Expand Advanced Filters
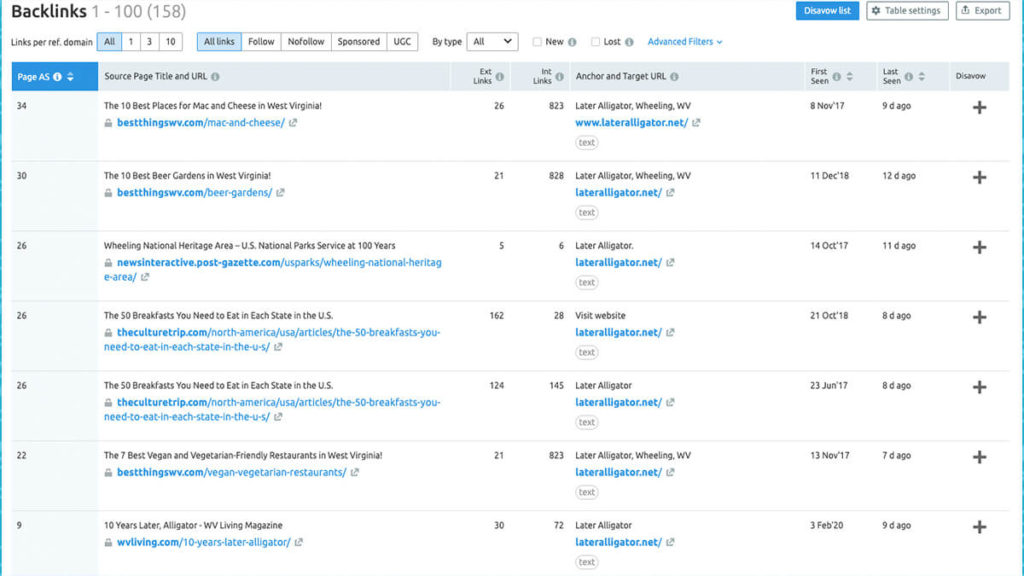The height and width of the screenshot is (576, 1024). click(x=685, y=42)
